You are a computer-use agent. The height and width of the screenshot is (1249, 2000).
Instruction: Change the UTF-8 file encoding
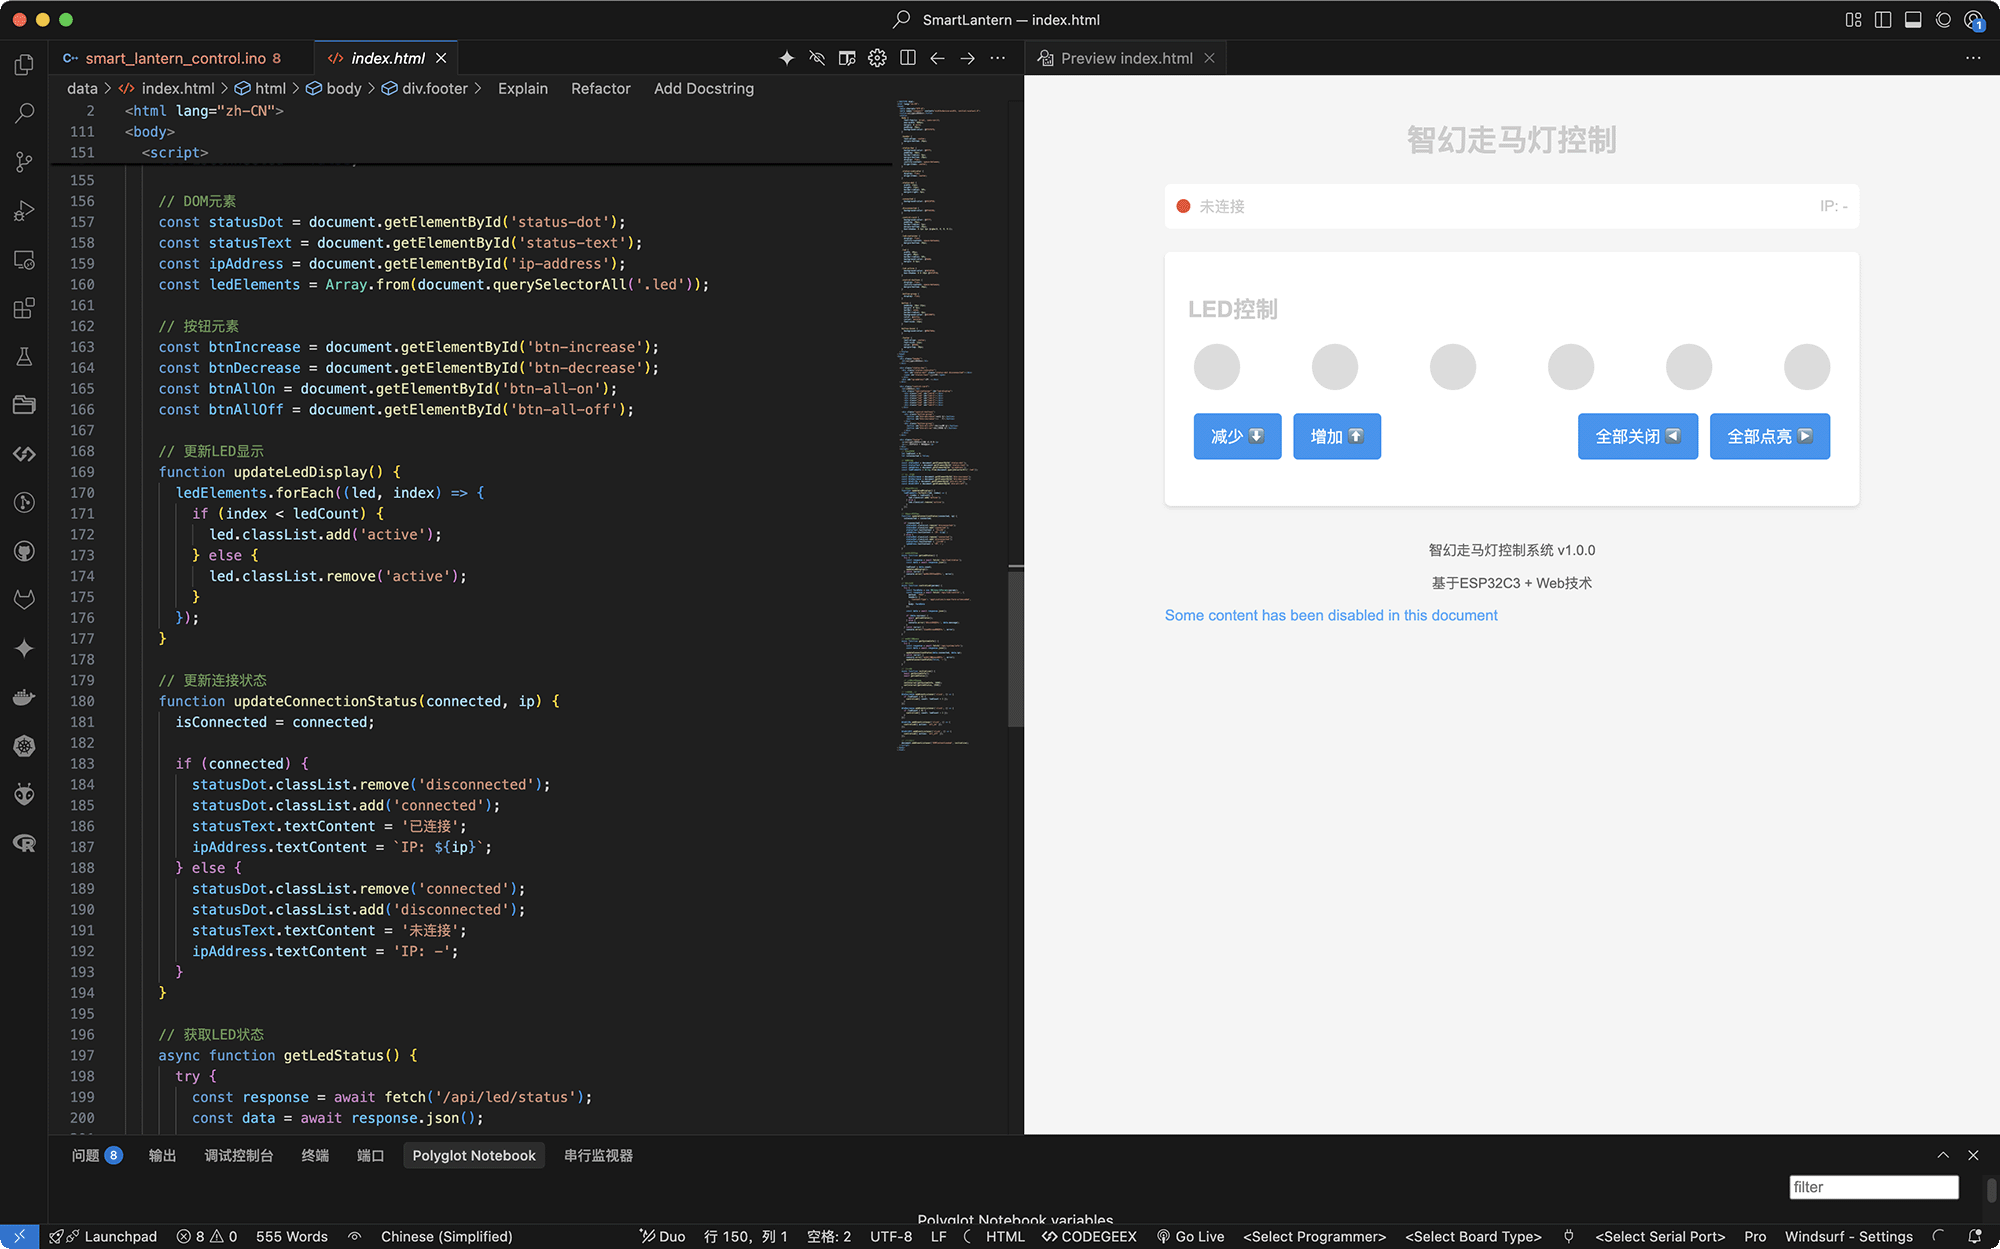point(891,1236)
